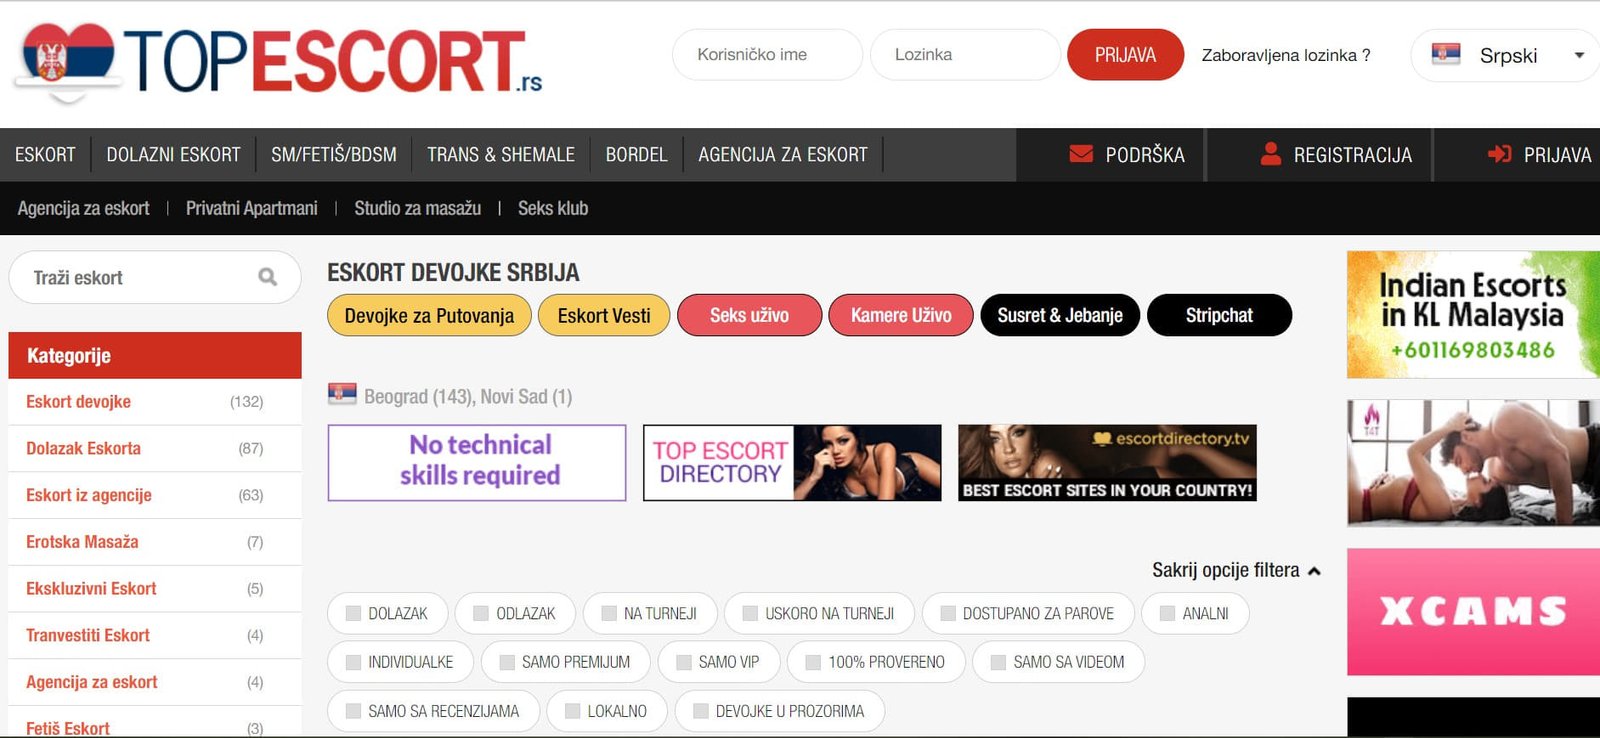The height and width of the screenshot is (738, 1600).
Task: Enable the NA TURNEJI filter
Action: tap(609, 613)
